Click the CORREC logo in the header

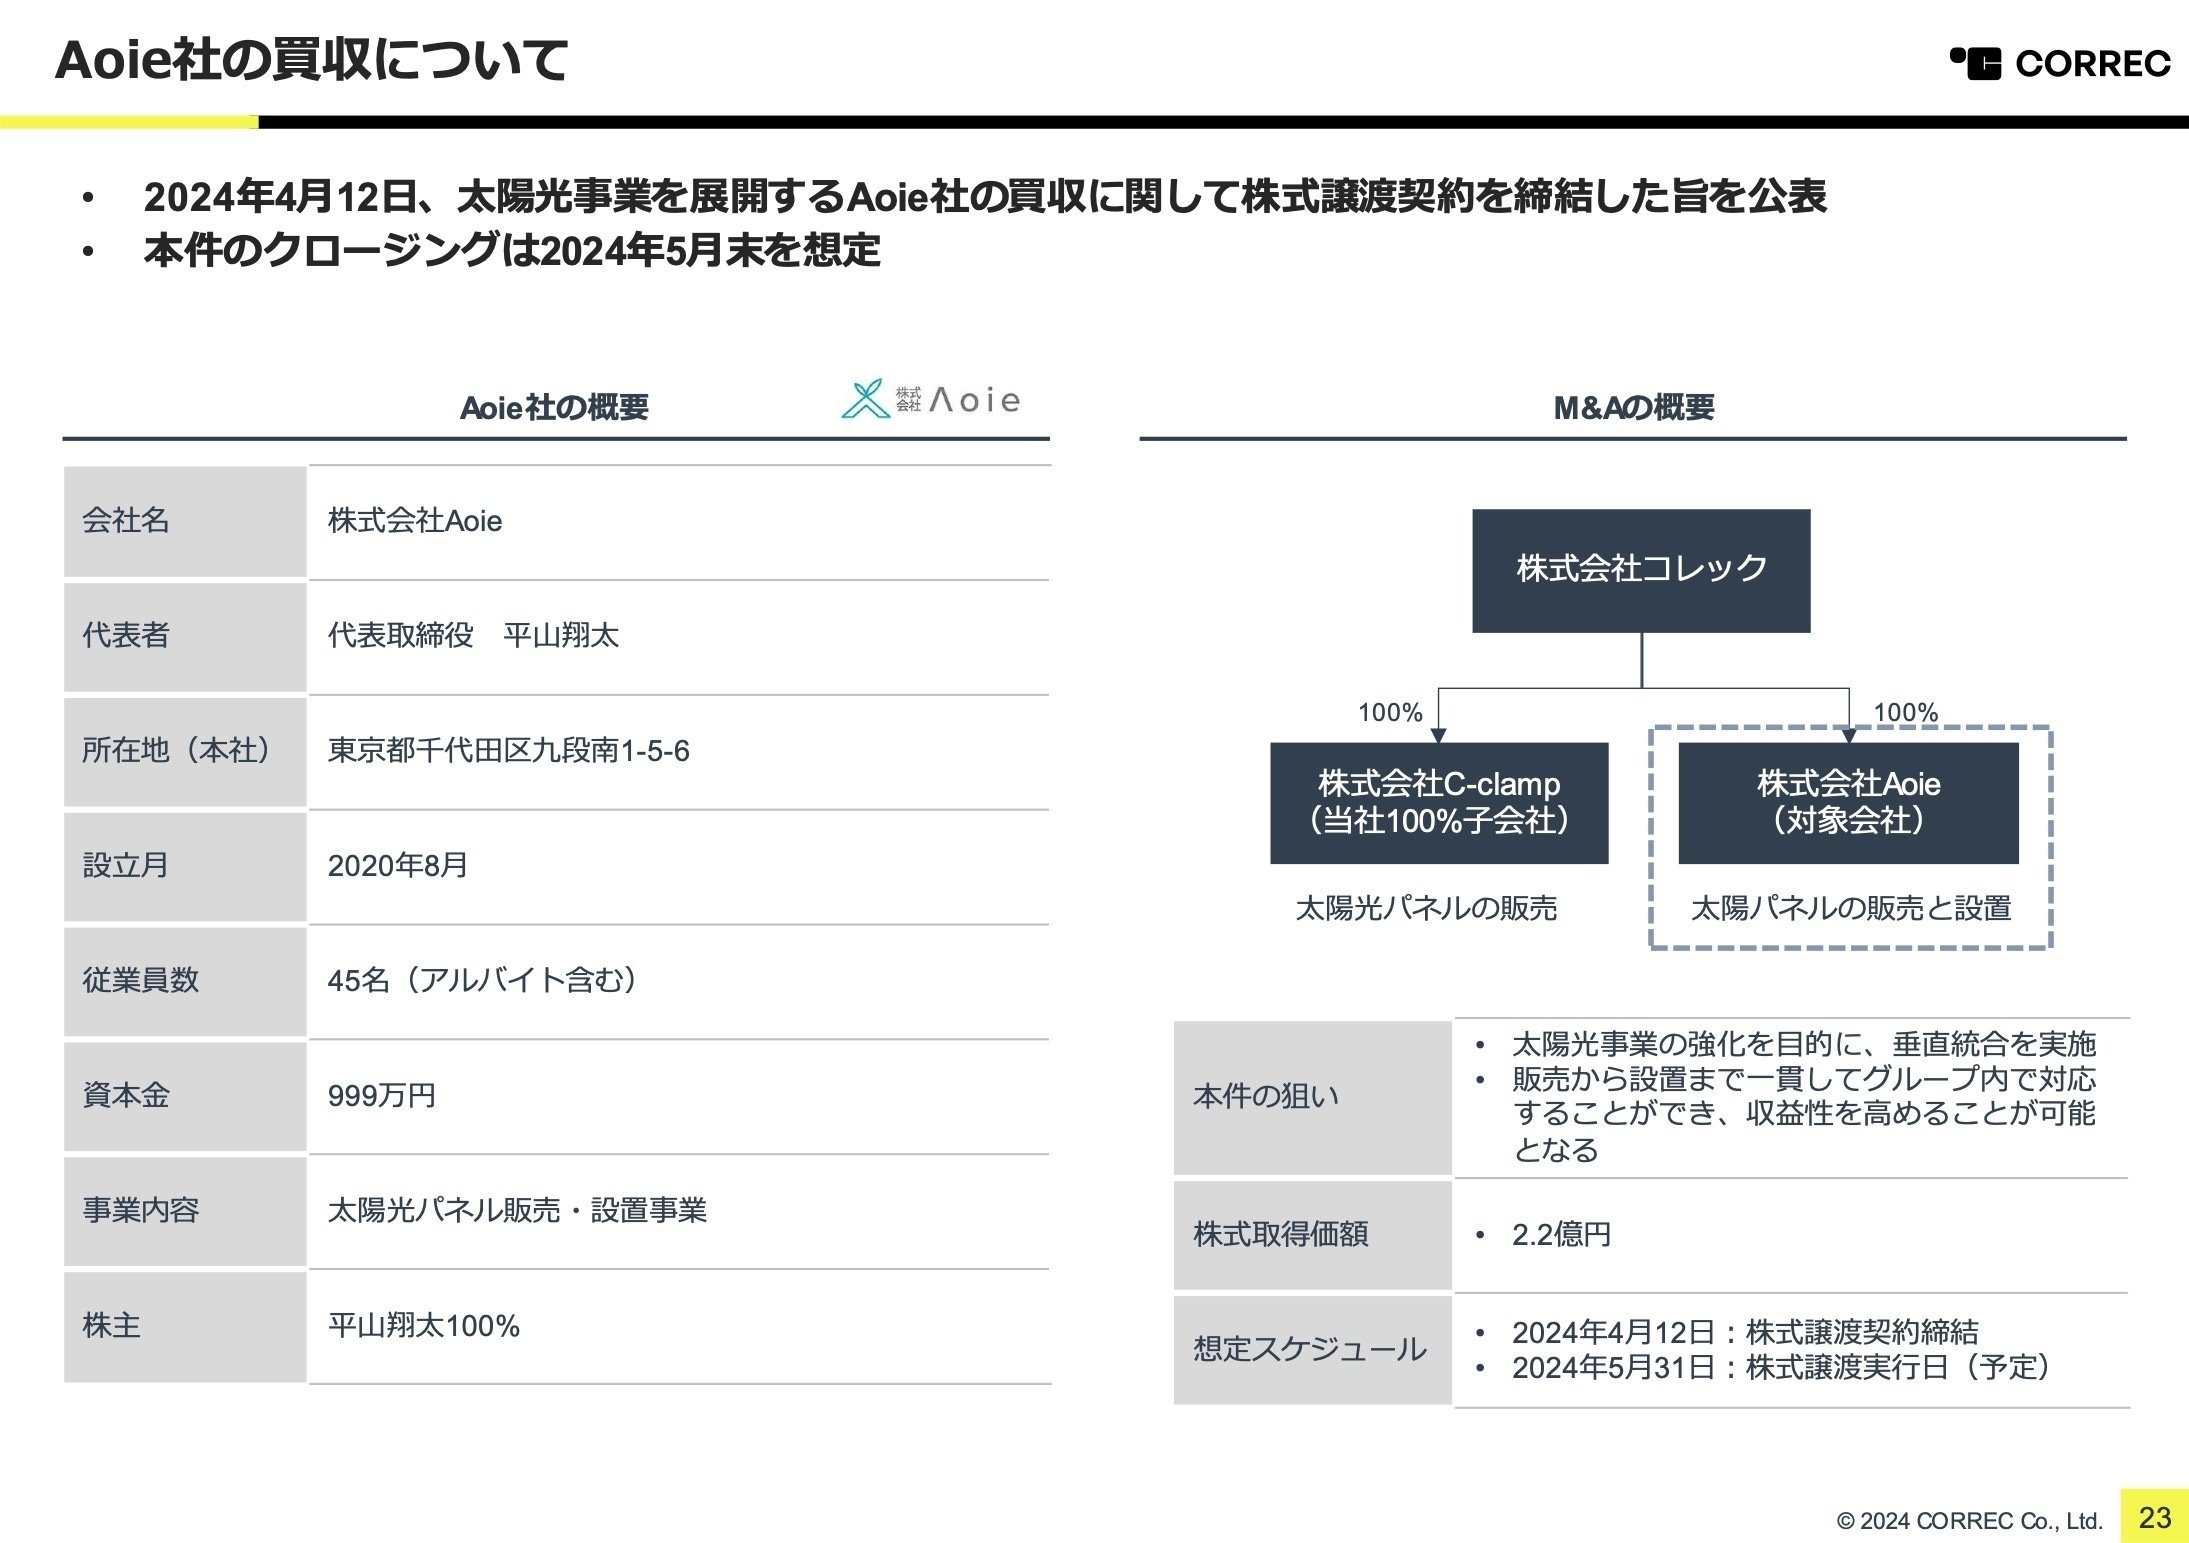(2060, 63)
